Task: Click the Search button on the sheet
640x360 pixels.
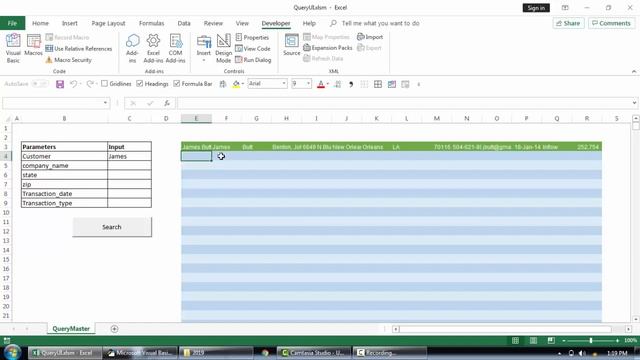Action: [x=112, y=227]
